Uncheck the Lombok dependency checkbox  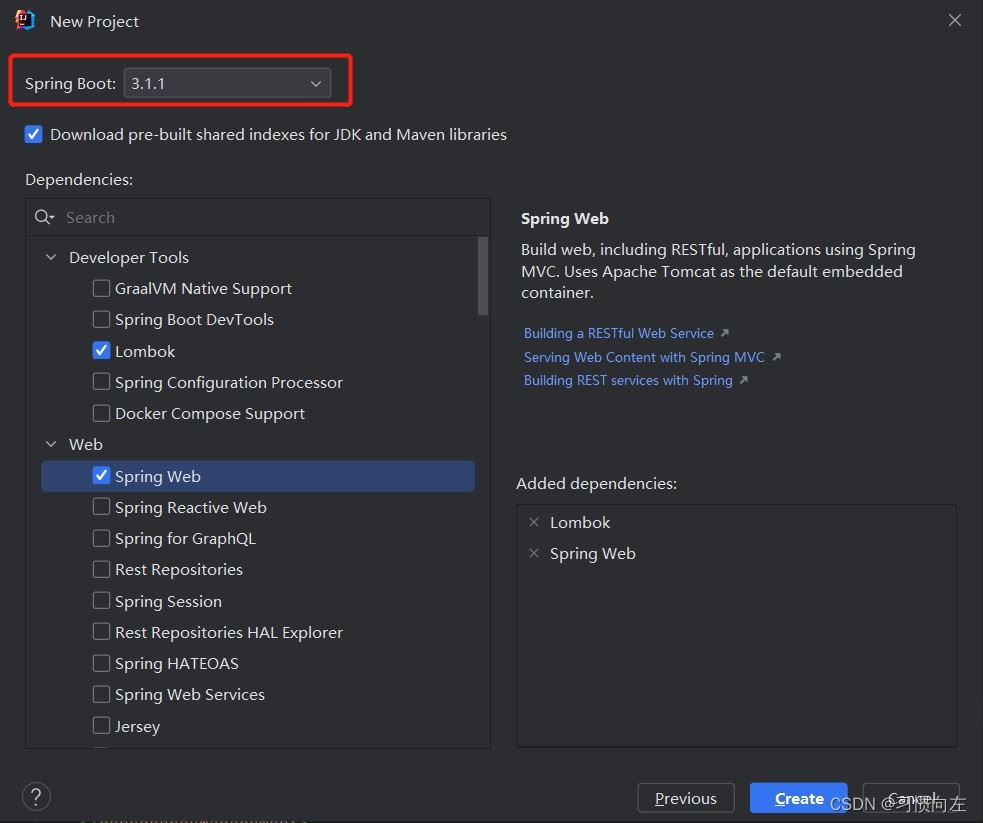tap(101, 351)
